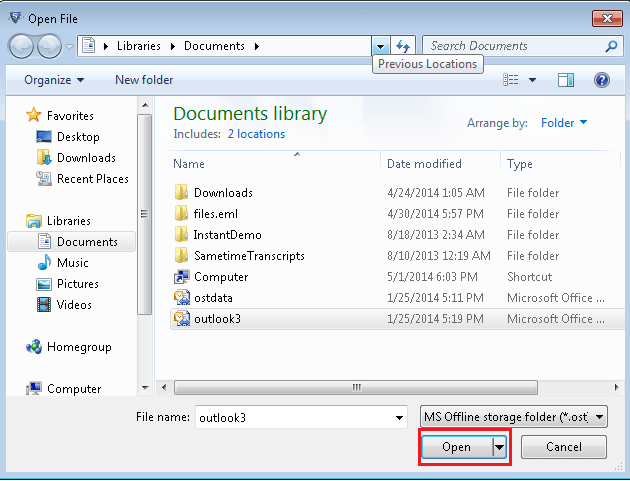Image resolution: width=630 pixels, height=481 pixels.
Task: Expand the arrow after Documents in address bar
Action: pyautogui.click(x=257, y=46)
